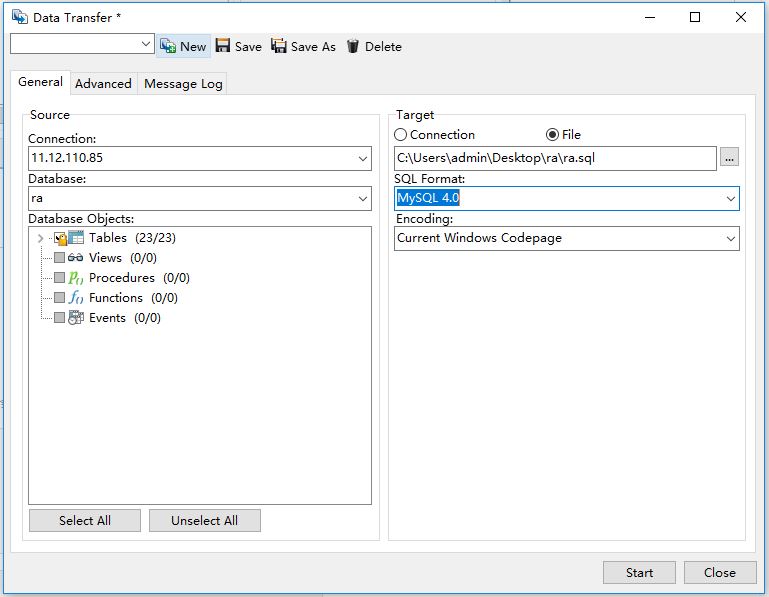This screenshot has height=597, width=769.
Task: Click the Functions f() icon
Action: tap(76, 298)
